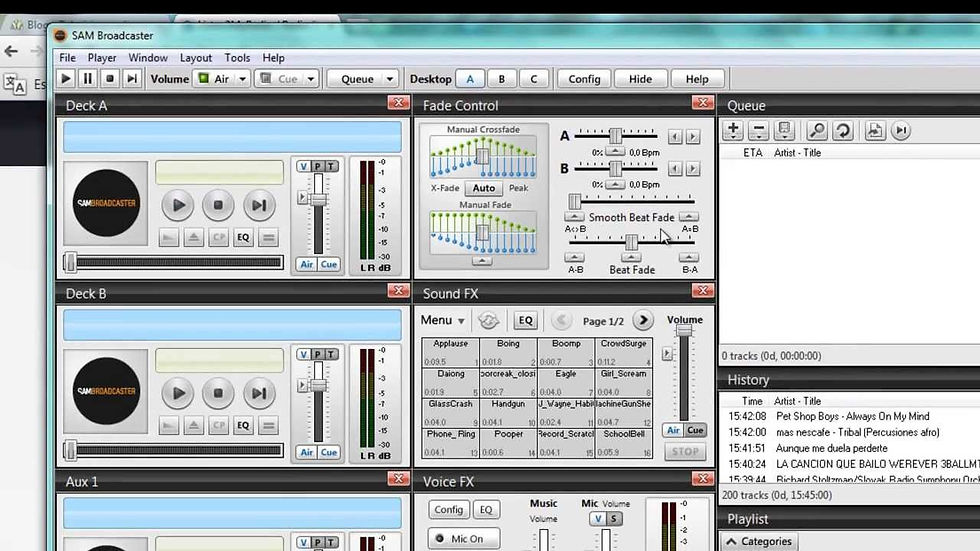Select Pet Shop Boys - Always On My Mind
Image resolution: width=980 pixels, height=551 pixels.
coord(852,416)
